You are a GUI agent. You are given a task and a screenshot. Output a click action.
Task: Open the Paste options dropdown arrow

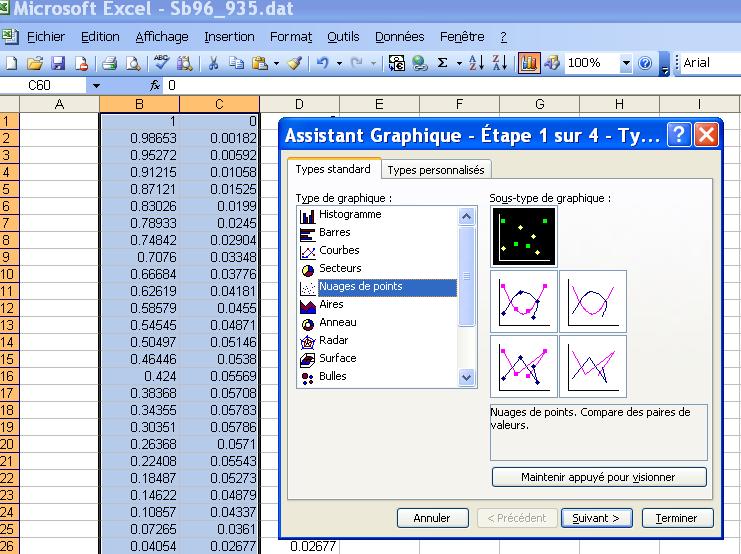(x=276, y=63)
